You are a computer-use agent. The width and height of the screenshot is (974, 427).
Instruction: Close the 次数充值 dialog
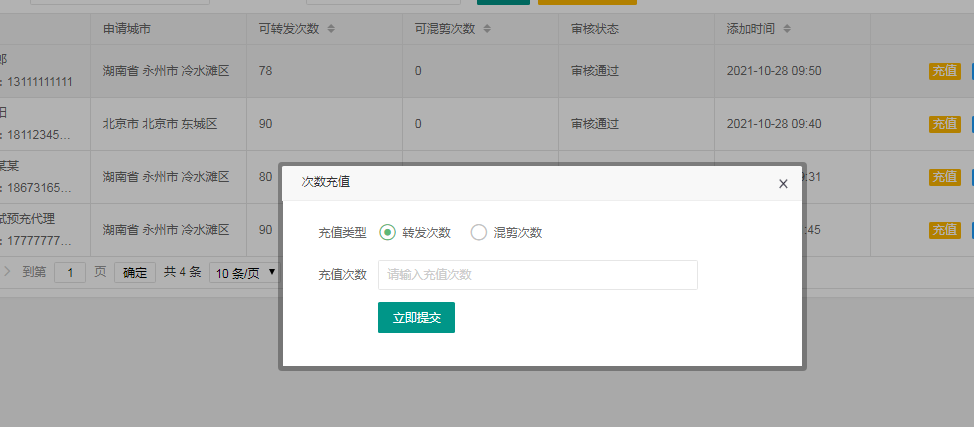783,183
